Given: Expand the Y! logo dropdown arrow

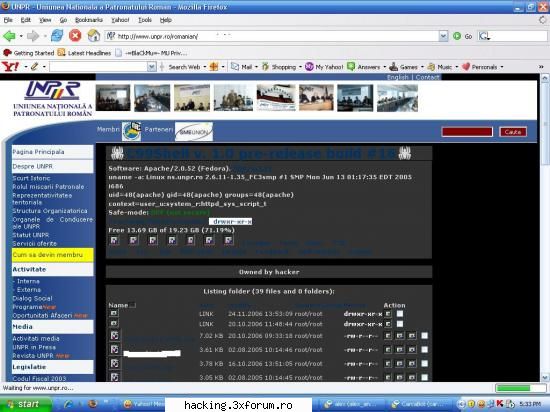Looking at the screenshot, I should [x=26, y=67].
